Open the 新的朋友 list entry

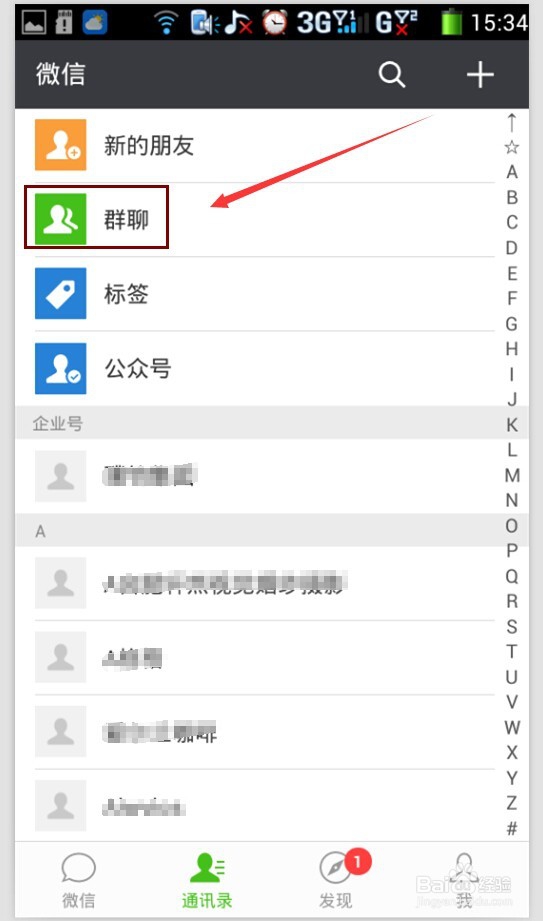click(255, 145)
